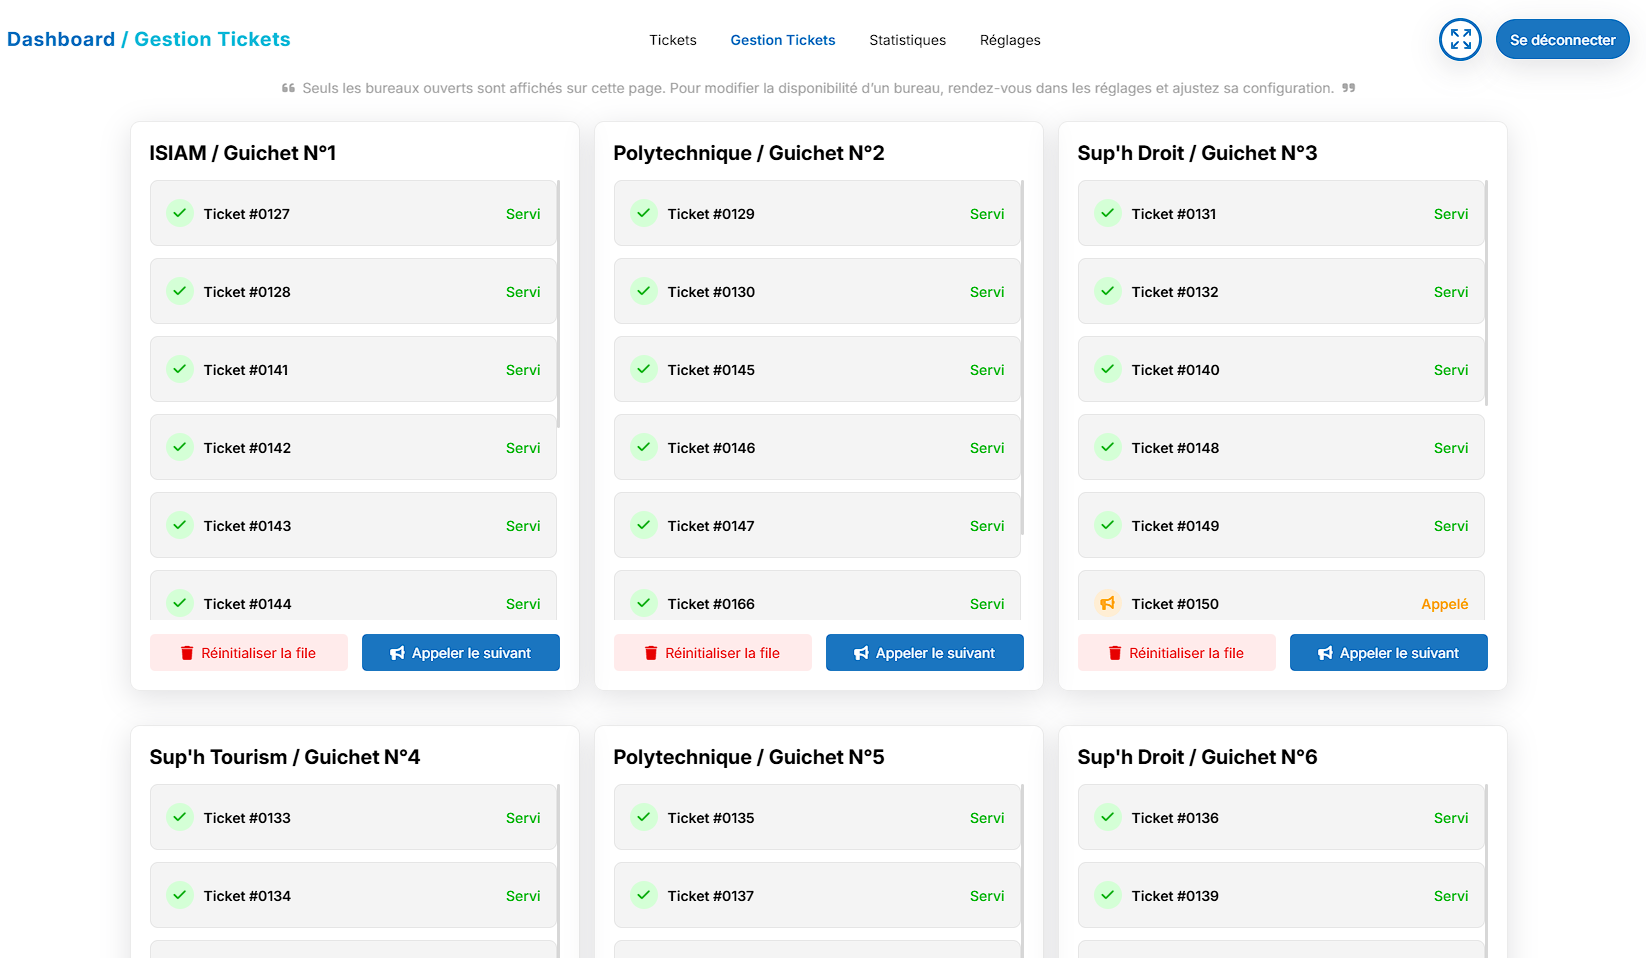Reset the queue for Sup'h Droit Guichet N°3

tap(1176, 653)
